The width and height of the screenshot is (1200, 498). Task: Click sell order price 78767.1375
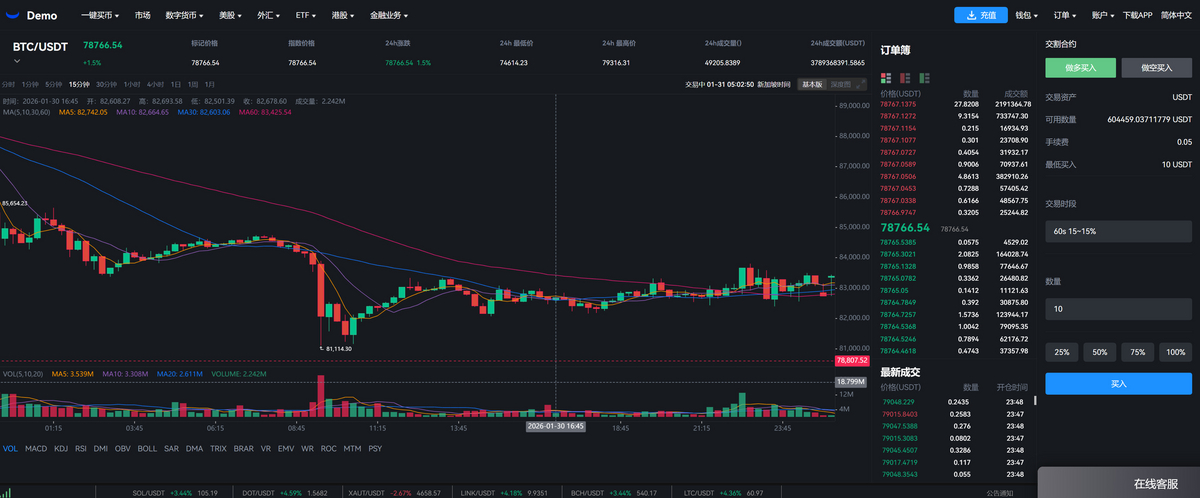[x=898, y=104]
